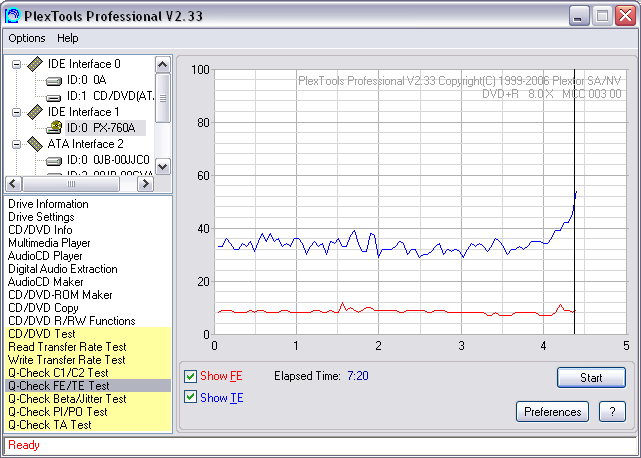641x458 pixels.
Task: Collapse the IDE Interface 0 tree node
Action: pyautogui.click(x=16, y=64)
